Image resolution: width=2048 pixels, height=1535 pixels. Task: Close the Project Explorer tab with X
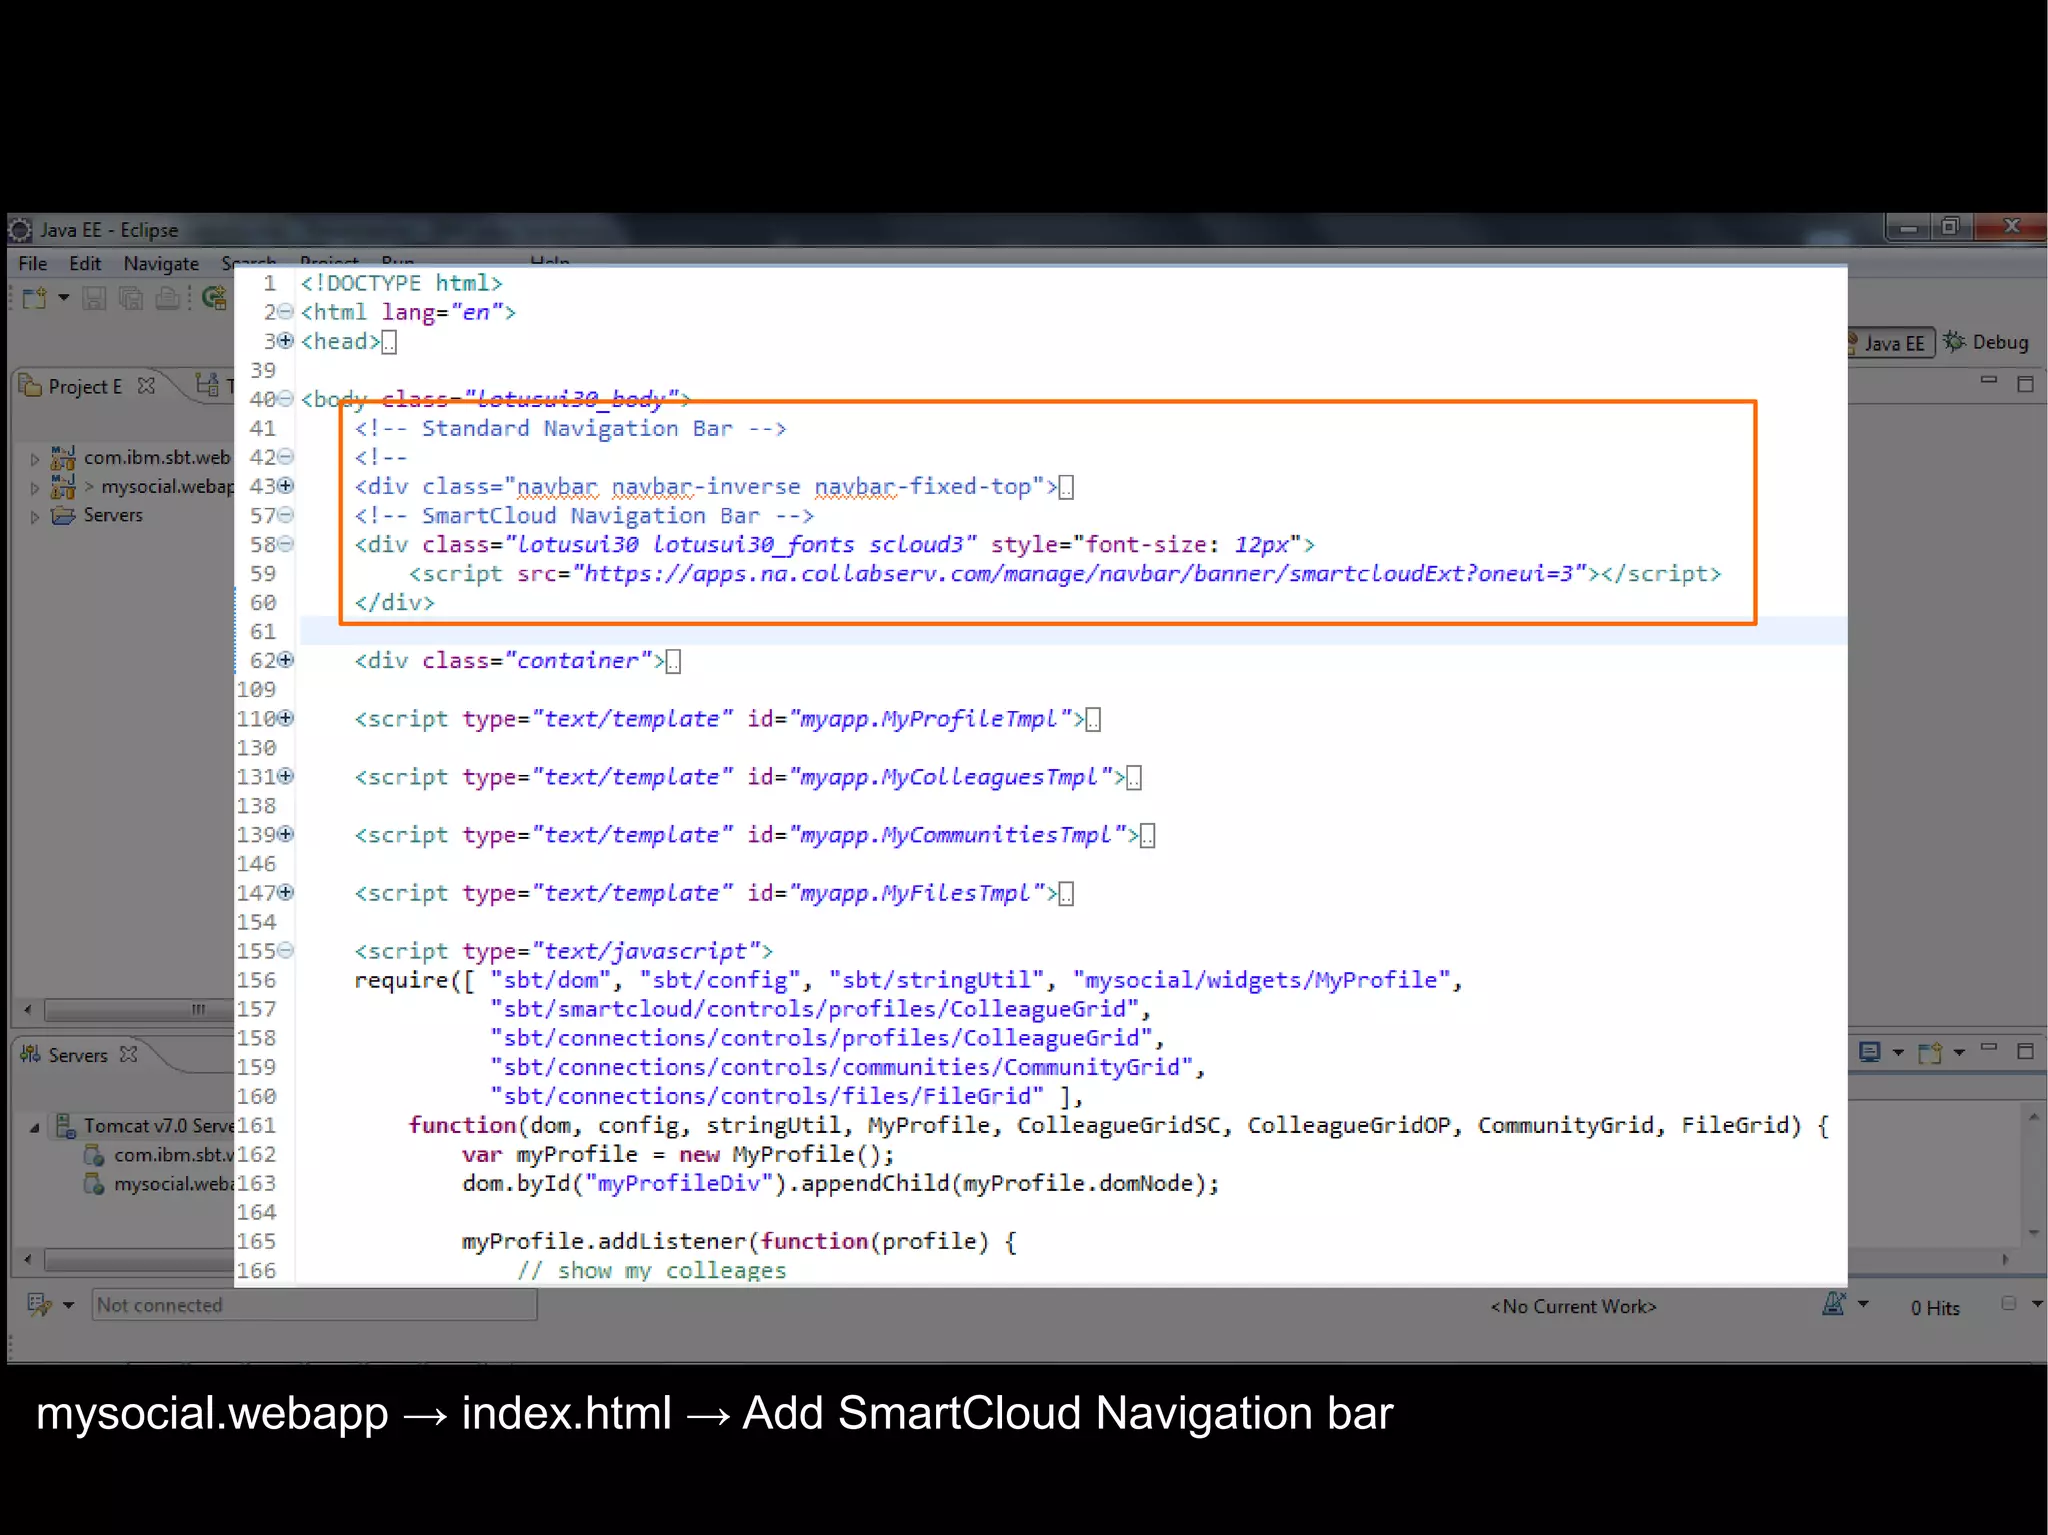[147, 385]
